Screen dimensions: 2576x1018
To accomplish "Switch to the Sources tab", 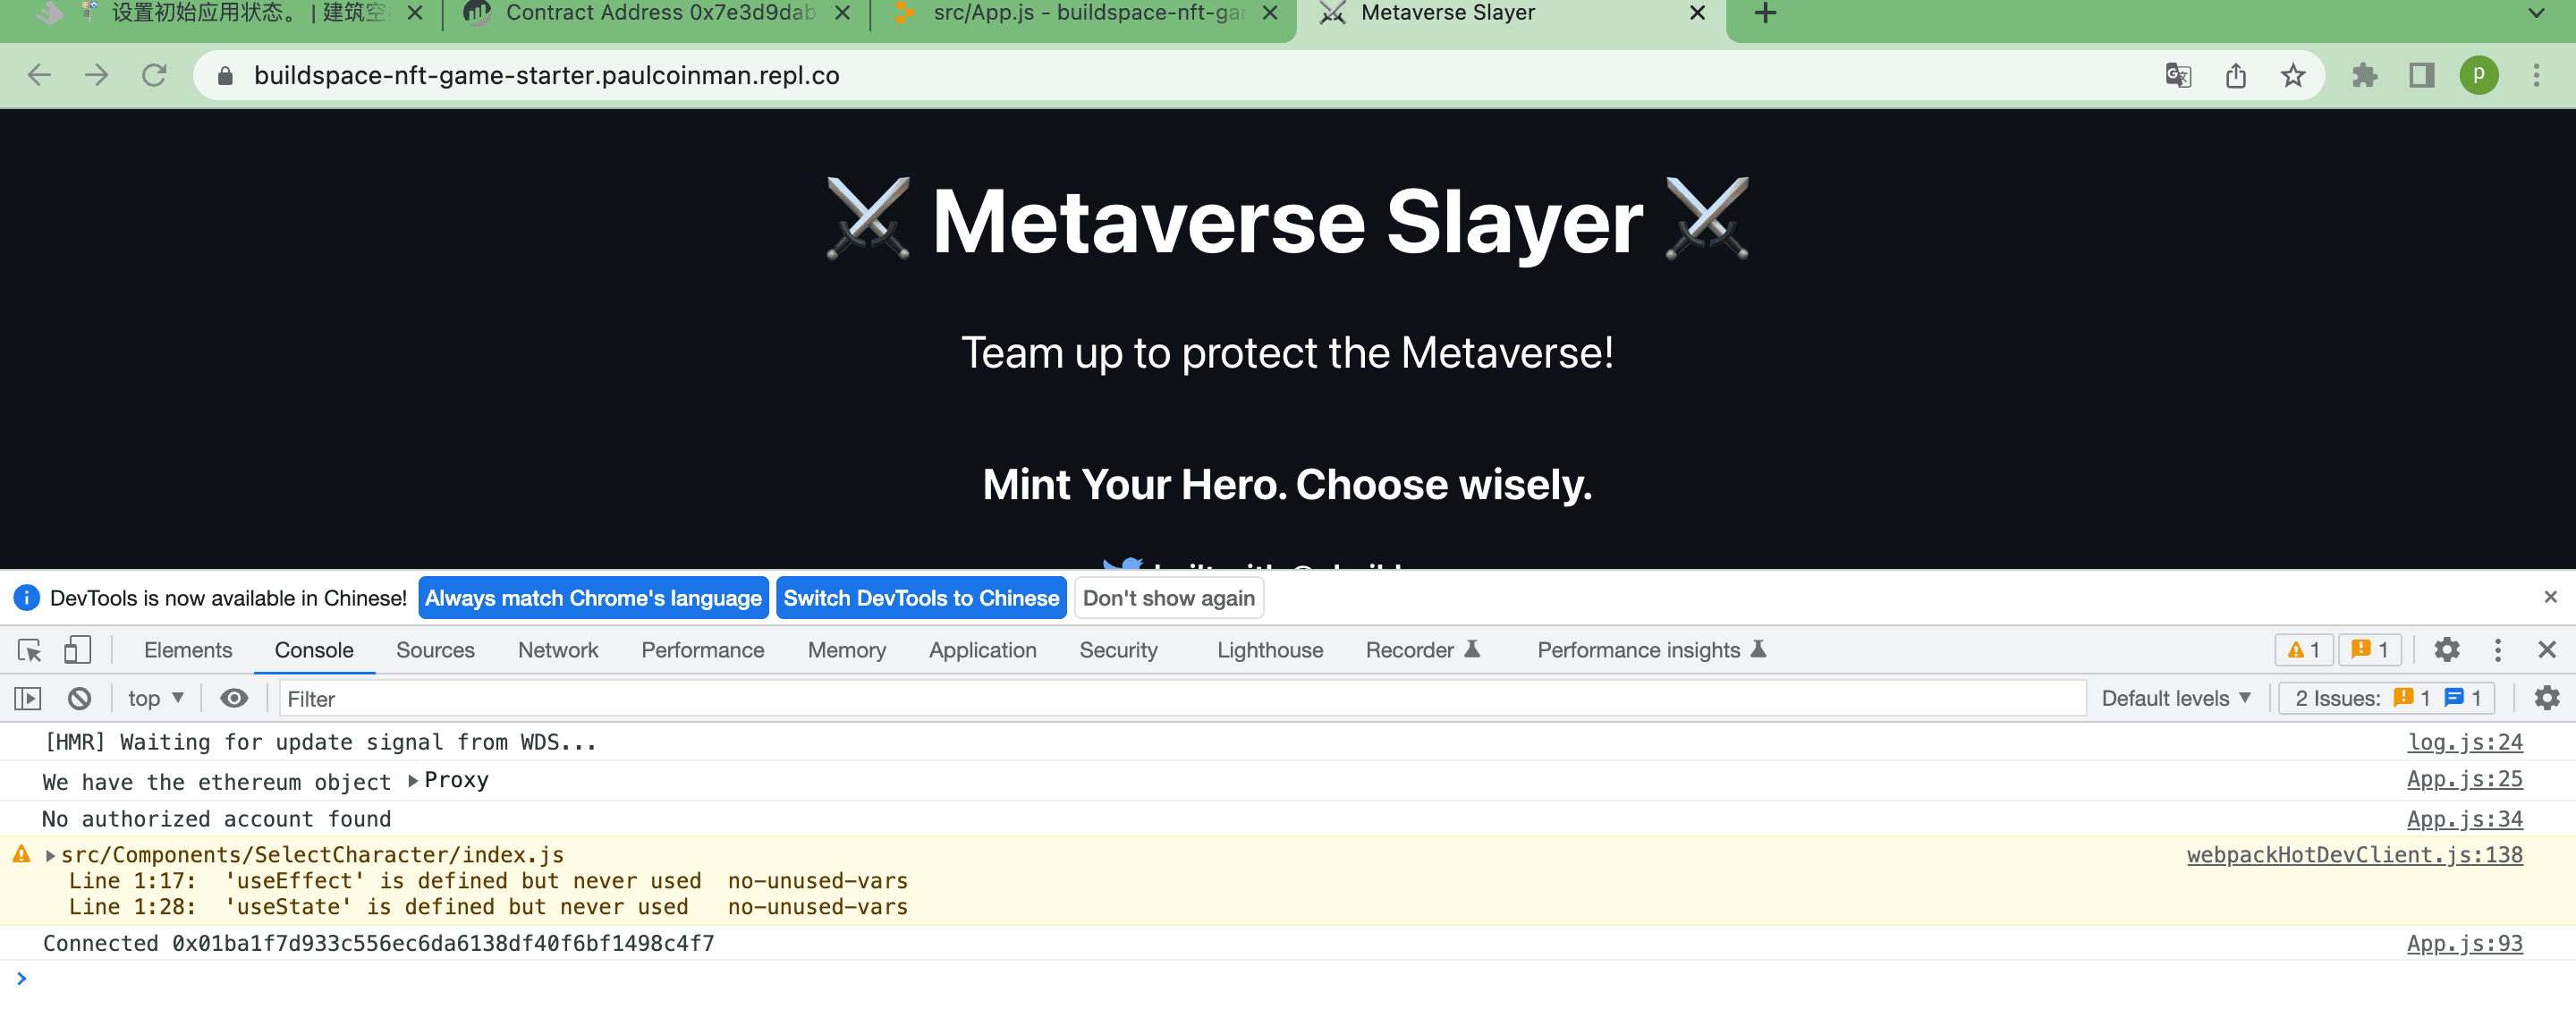I will (x=435, y=650).
